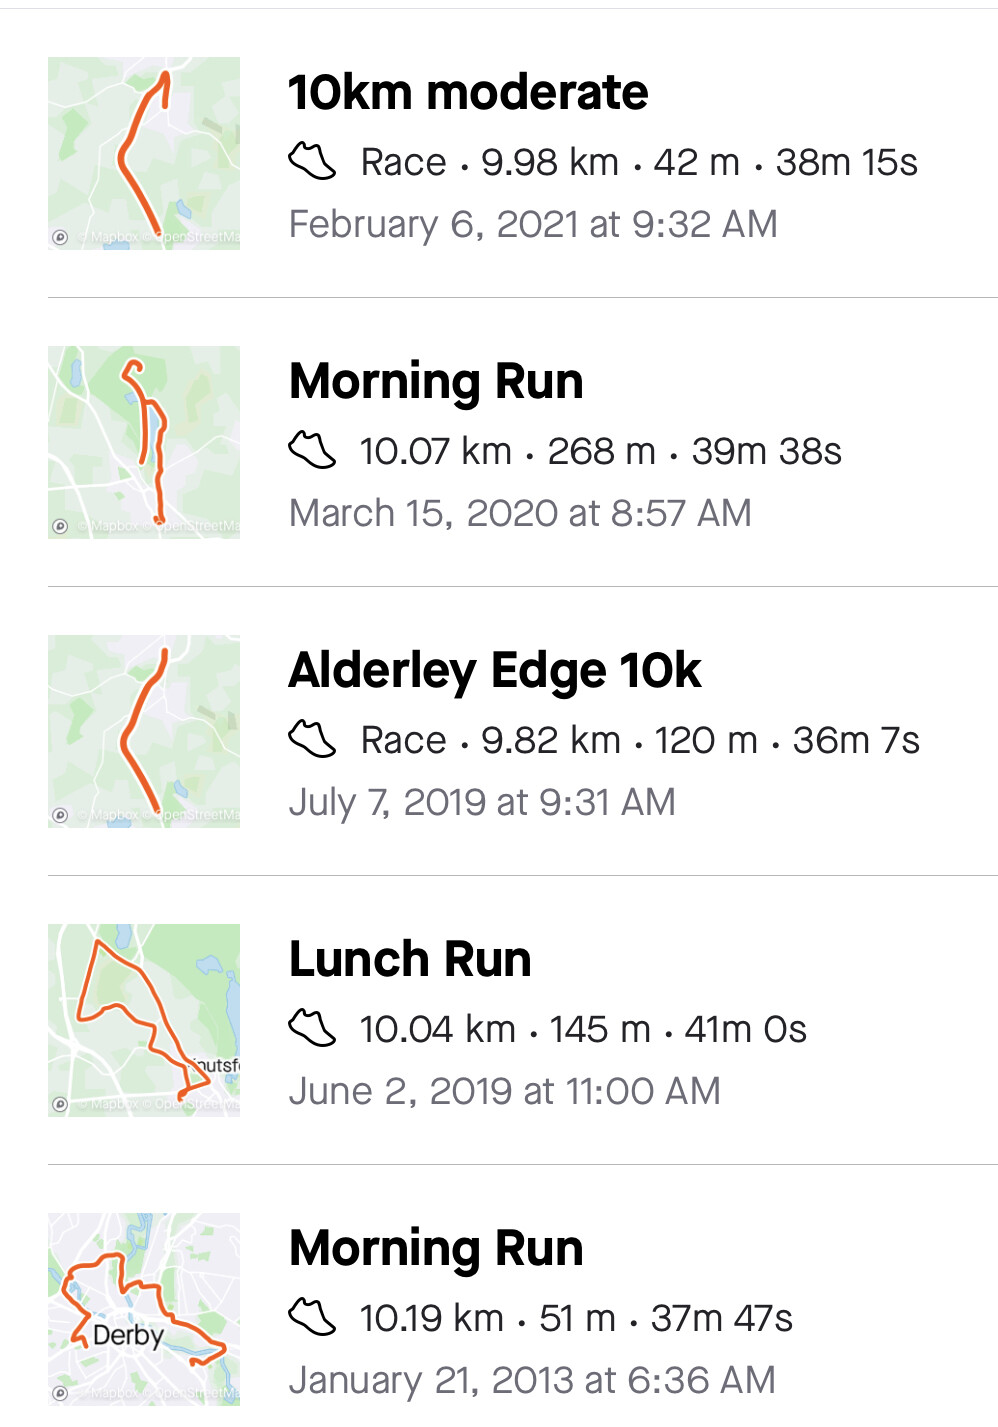Tap info icon on 10km moderate map
Screen dimensions: 998x1427
point(60,237)
